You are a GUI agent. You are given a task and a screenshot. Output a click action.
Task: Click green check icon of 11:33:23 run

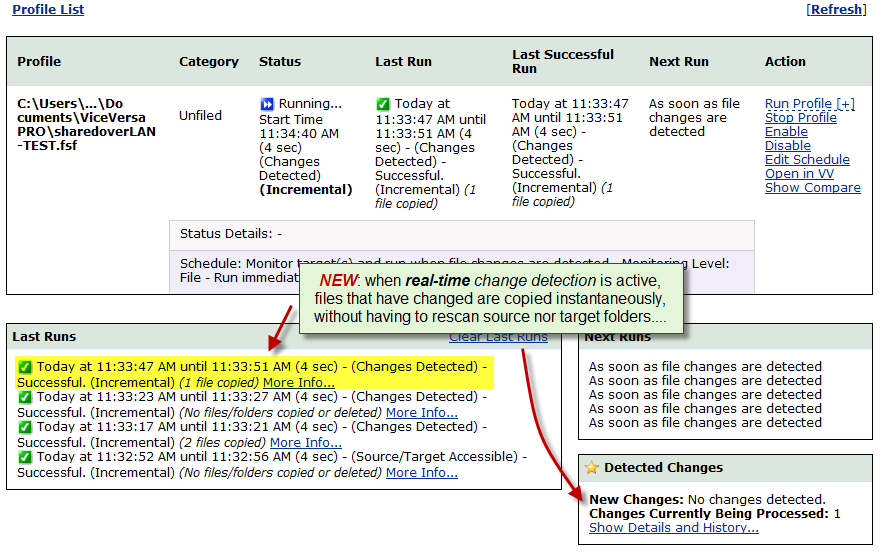(x=24, y=397)
